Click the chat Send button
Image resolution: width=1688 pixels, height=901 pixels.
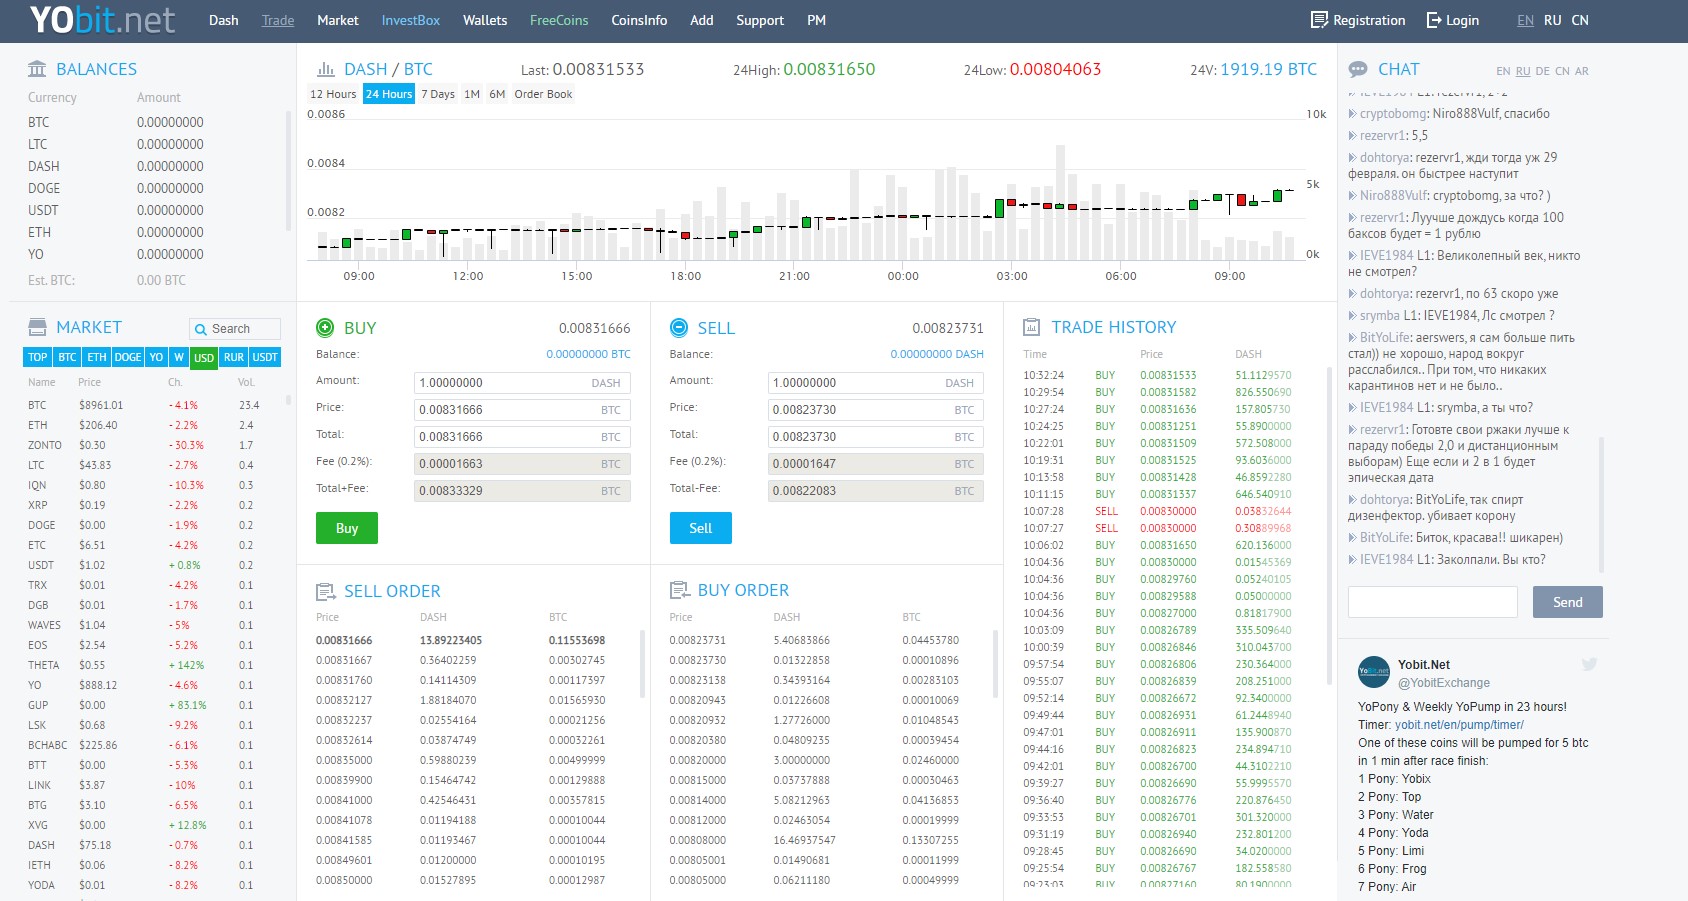coord(1567,602)
